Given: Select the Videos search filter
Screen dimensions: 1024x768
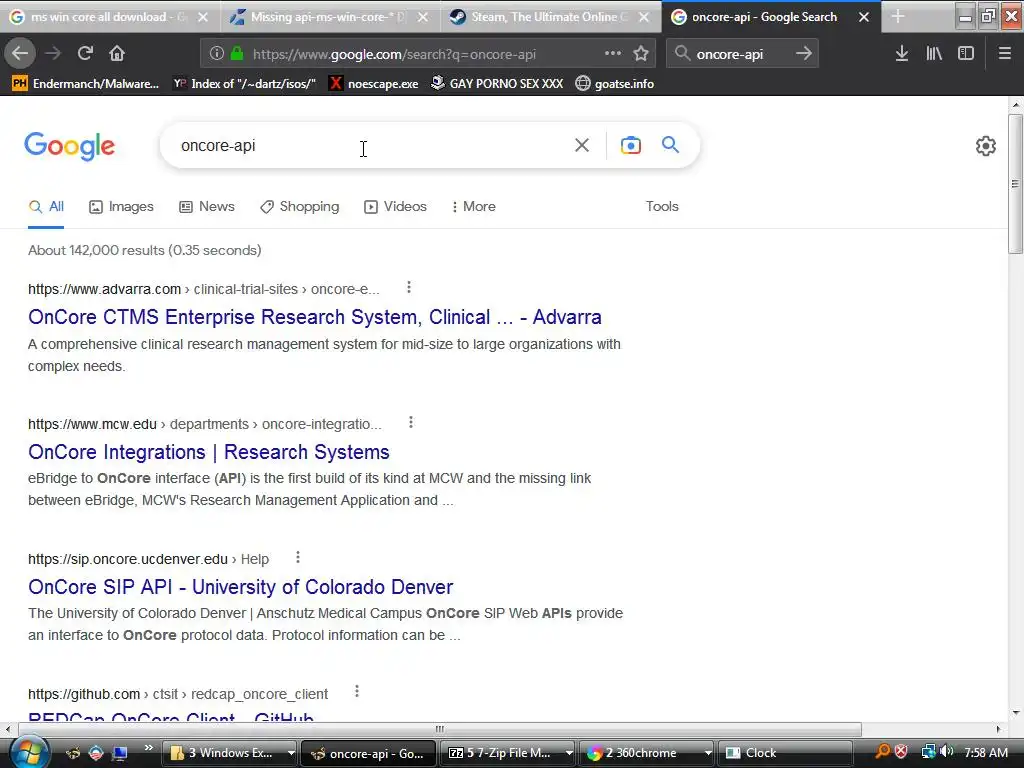Looking at the screenshot, I should (x=395, y=206).
